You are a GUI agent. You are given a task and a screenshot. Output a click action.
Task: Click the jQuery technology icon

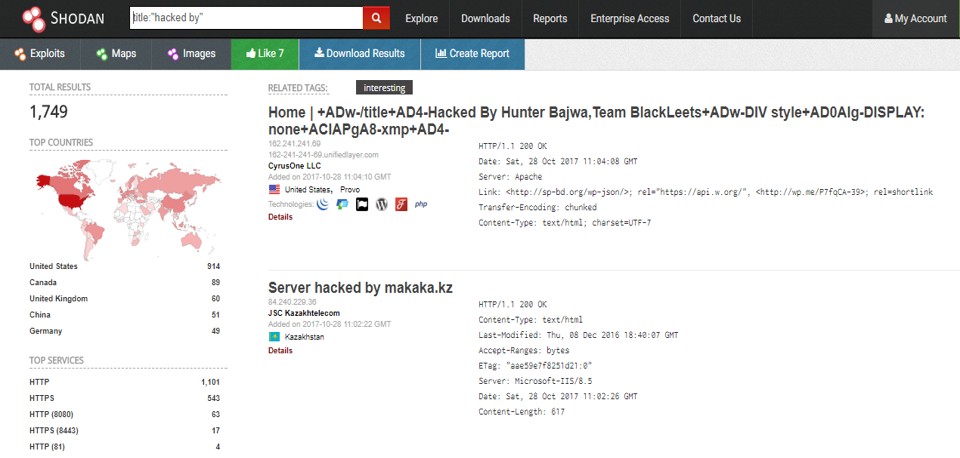tap(322, 205)
